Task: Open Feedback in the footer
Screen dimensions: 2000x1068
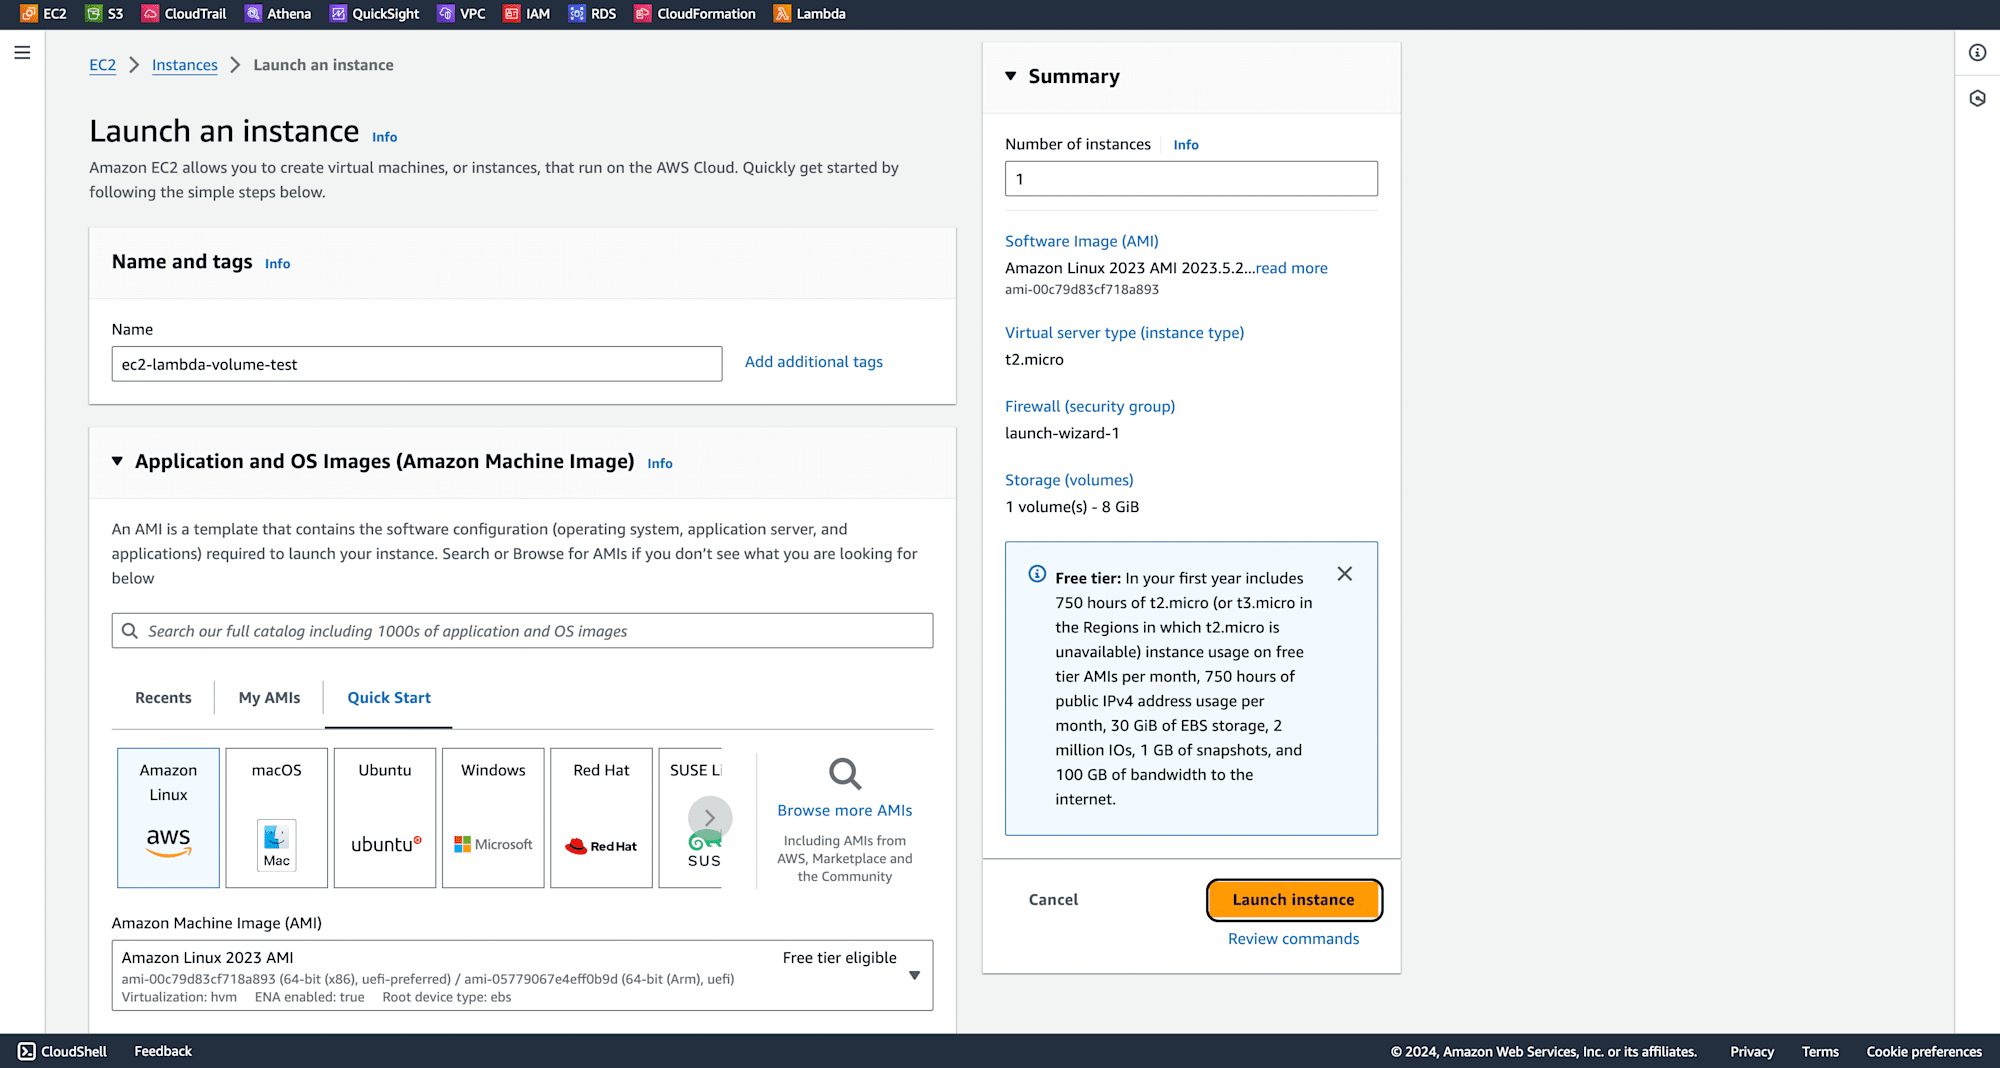Action: pyautogui.click(x=163, y=1051)
